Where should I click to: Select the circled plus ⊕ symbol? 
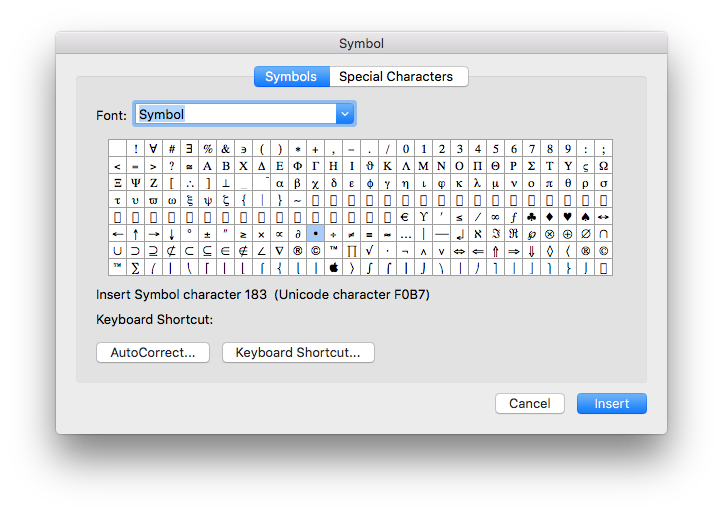click(568, 234)
